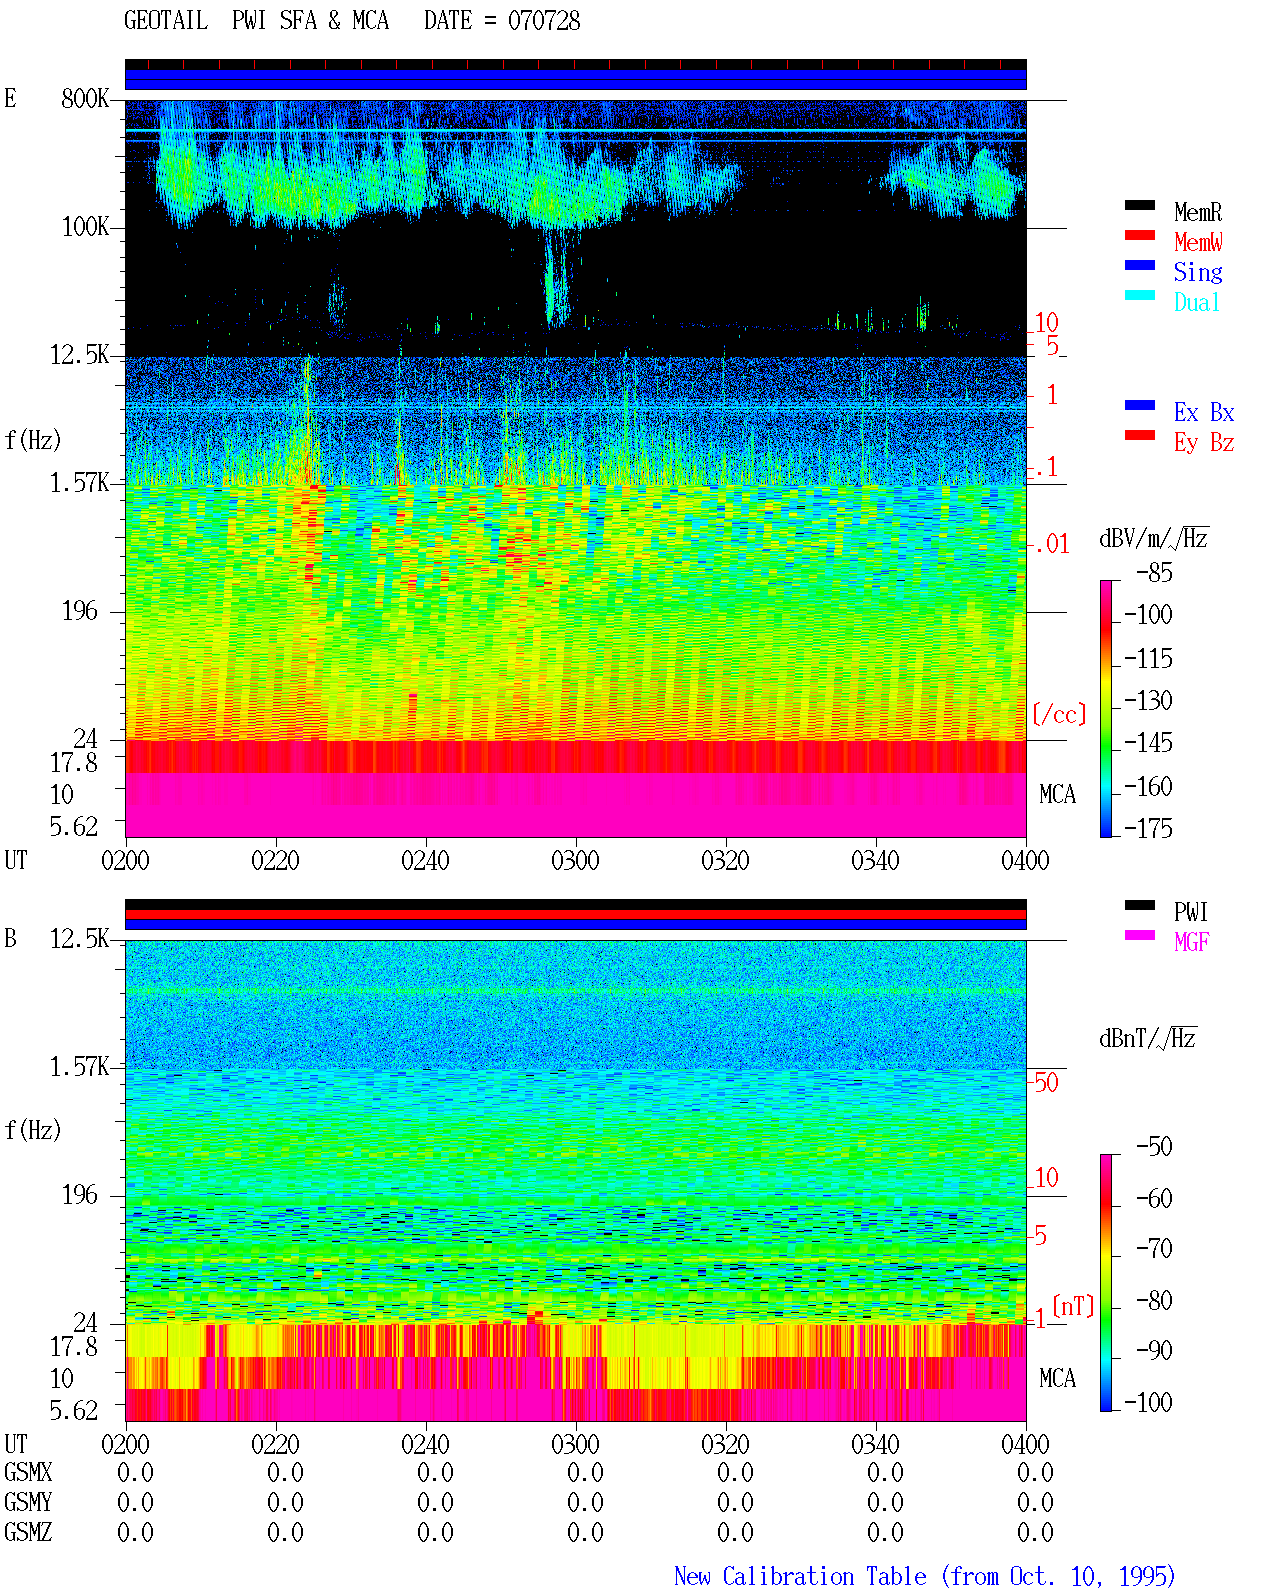Click the UT label under the E panel

tap(16, 860)
